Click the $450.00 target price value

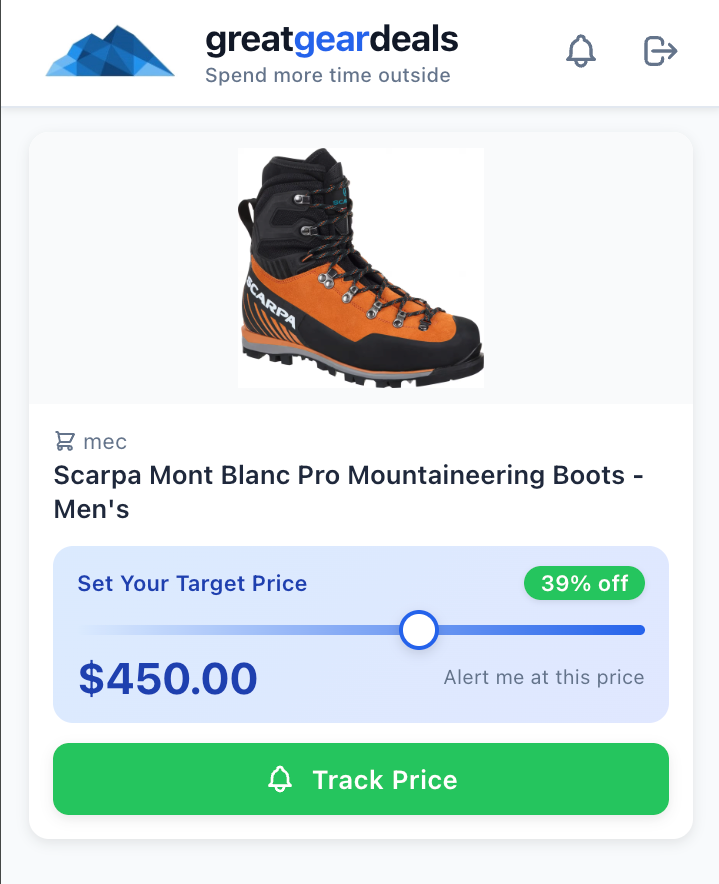click(x=168, y=679)
